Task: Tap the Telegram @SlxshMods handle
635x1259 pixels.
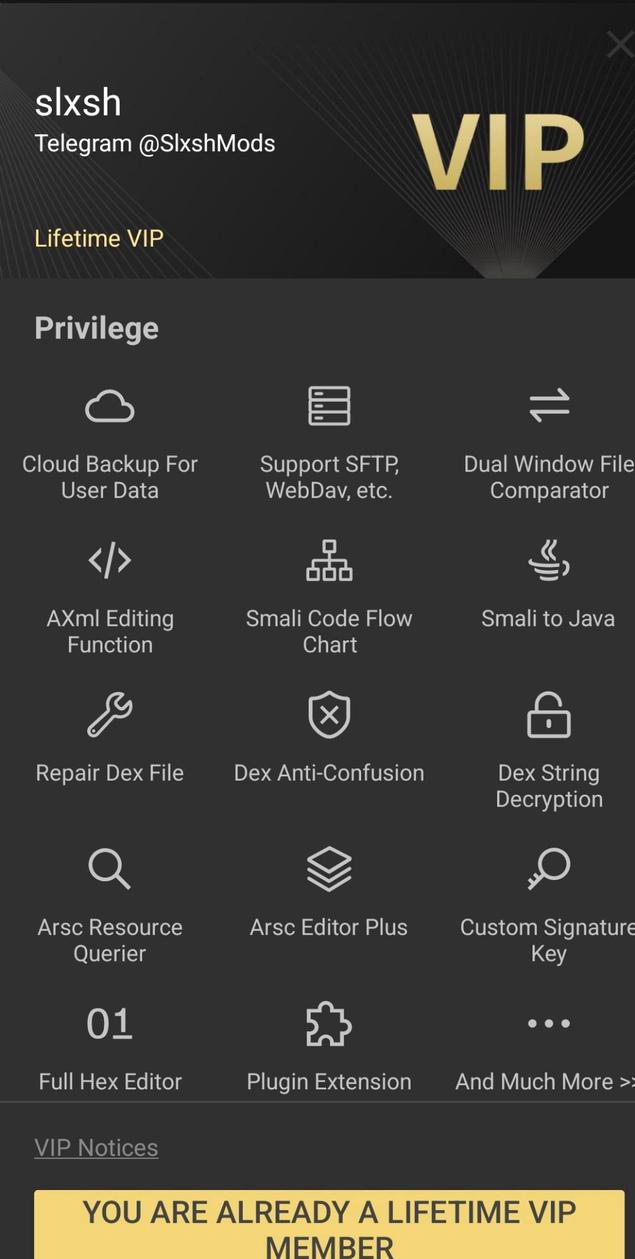Action: pyautogui.click(x=155, y=143)
